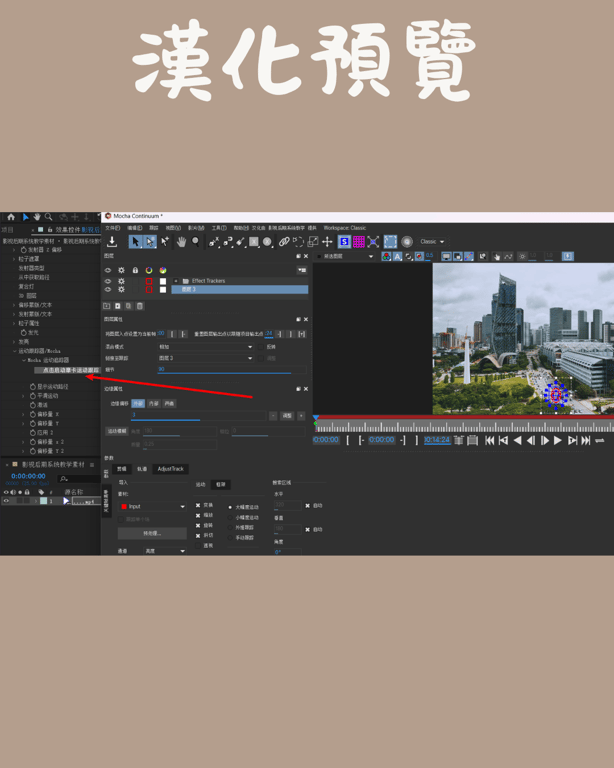Toggle the magenta grid icon
This screenshot has height=768, width=614.
tap(359, 241)
